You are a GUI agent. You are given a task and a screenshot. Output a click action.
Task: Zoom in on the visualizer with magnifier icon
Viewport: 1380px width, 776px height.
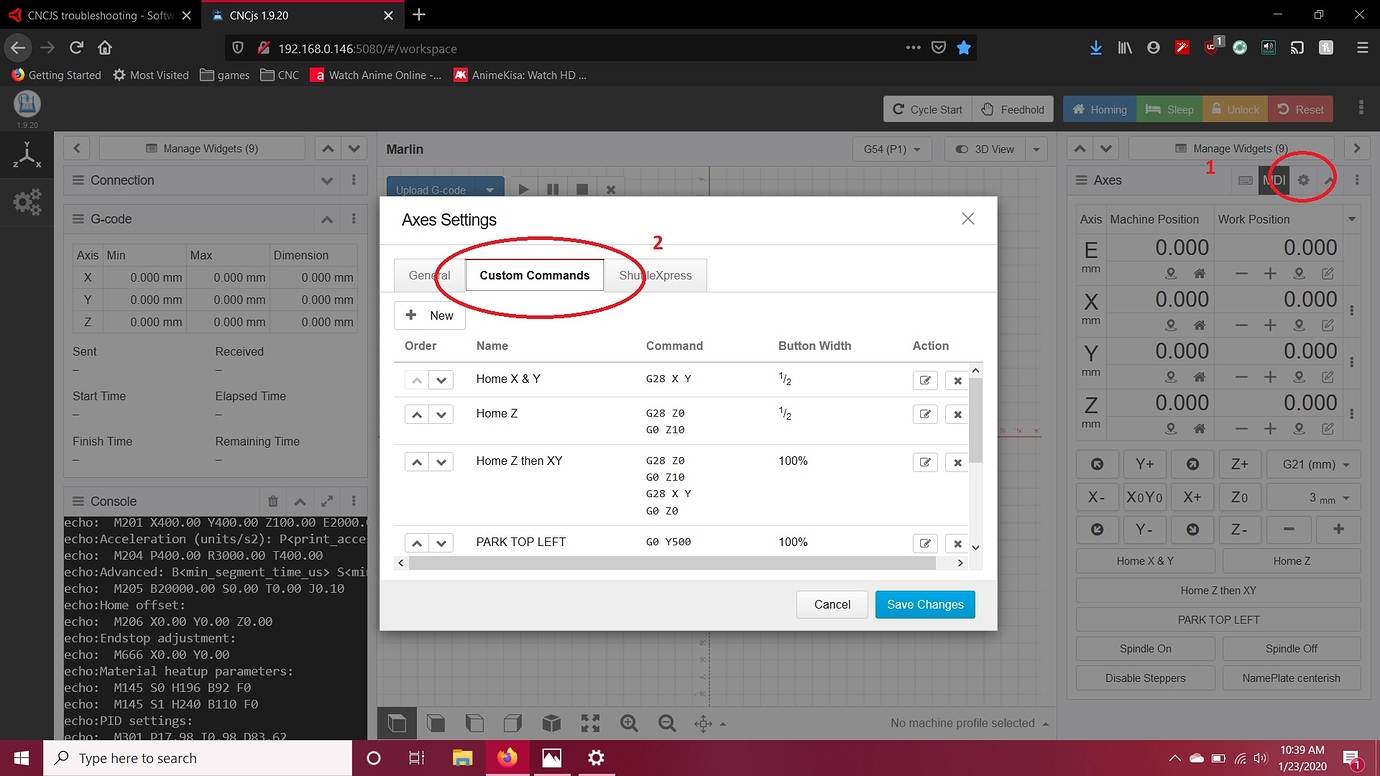[629, 723]
